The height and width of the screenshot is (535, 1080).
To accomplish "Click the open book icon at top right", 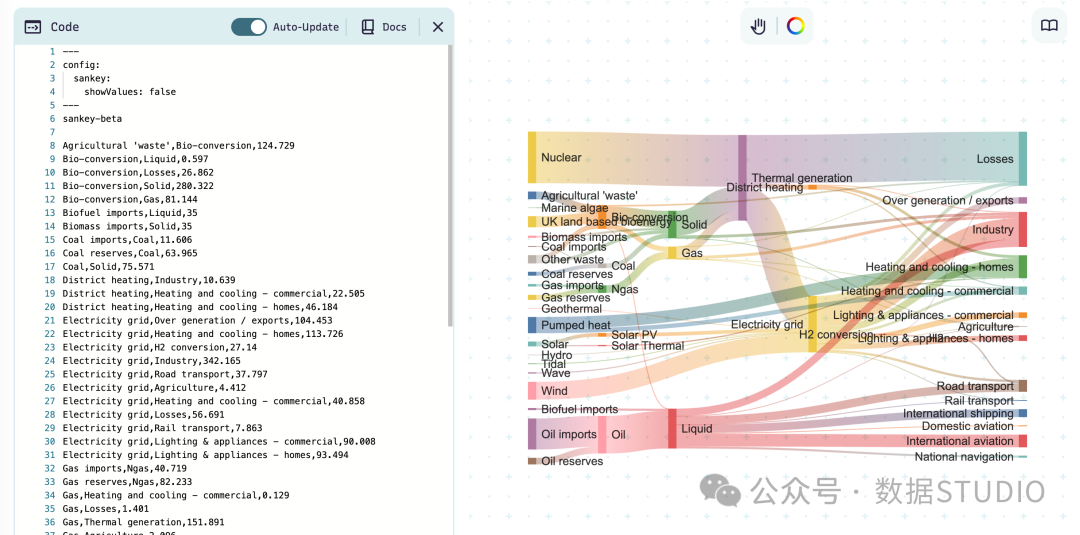I will point(1049,25).
